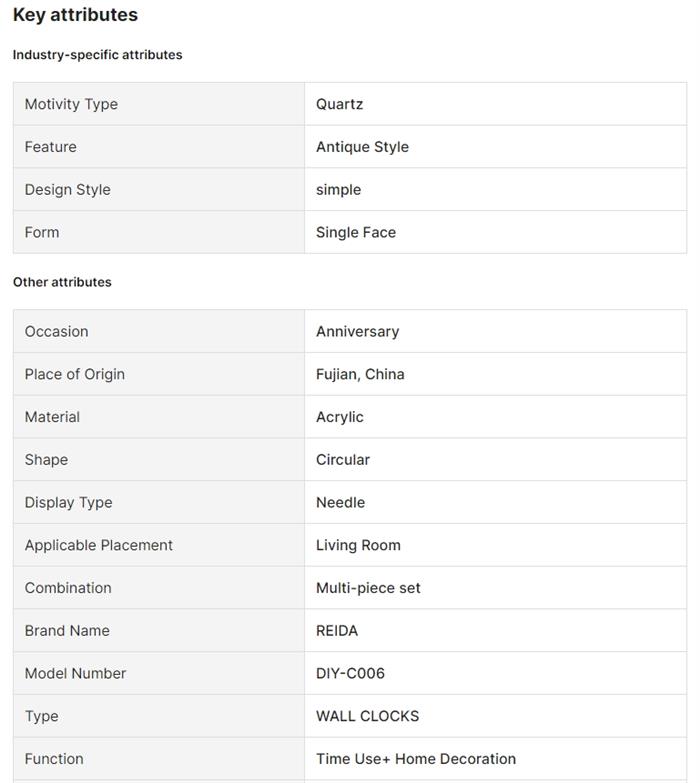The width and height of the screenshot is (700, 783).
Task: Click the Other attributes subheading
Action: 62,282
